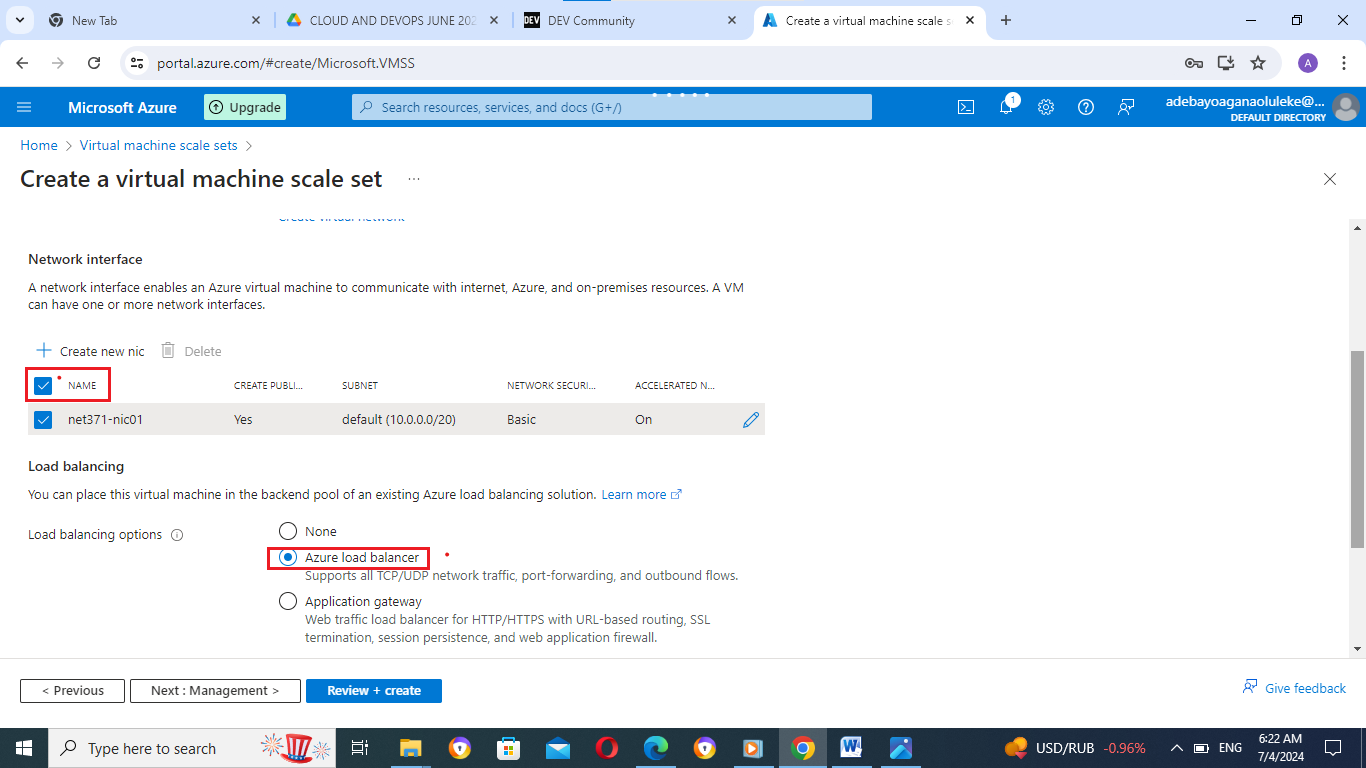Open the account avatar menu

point(1346,107)
